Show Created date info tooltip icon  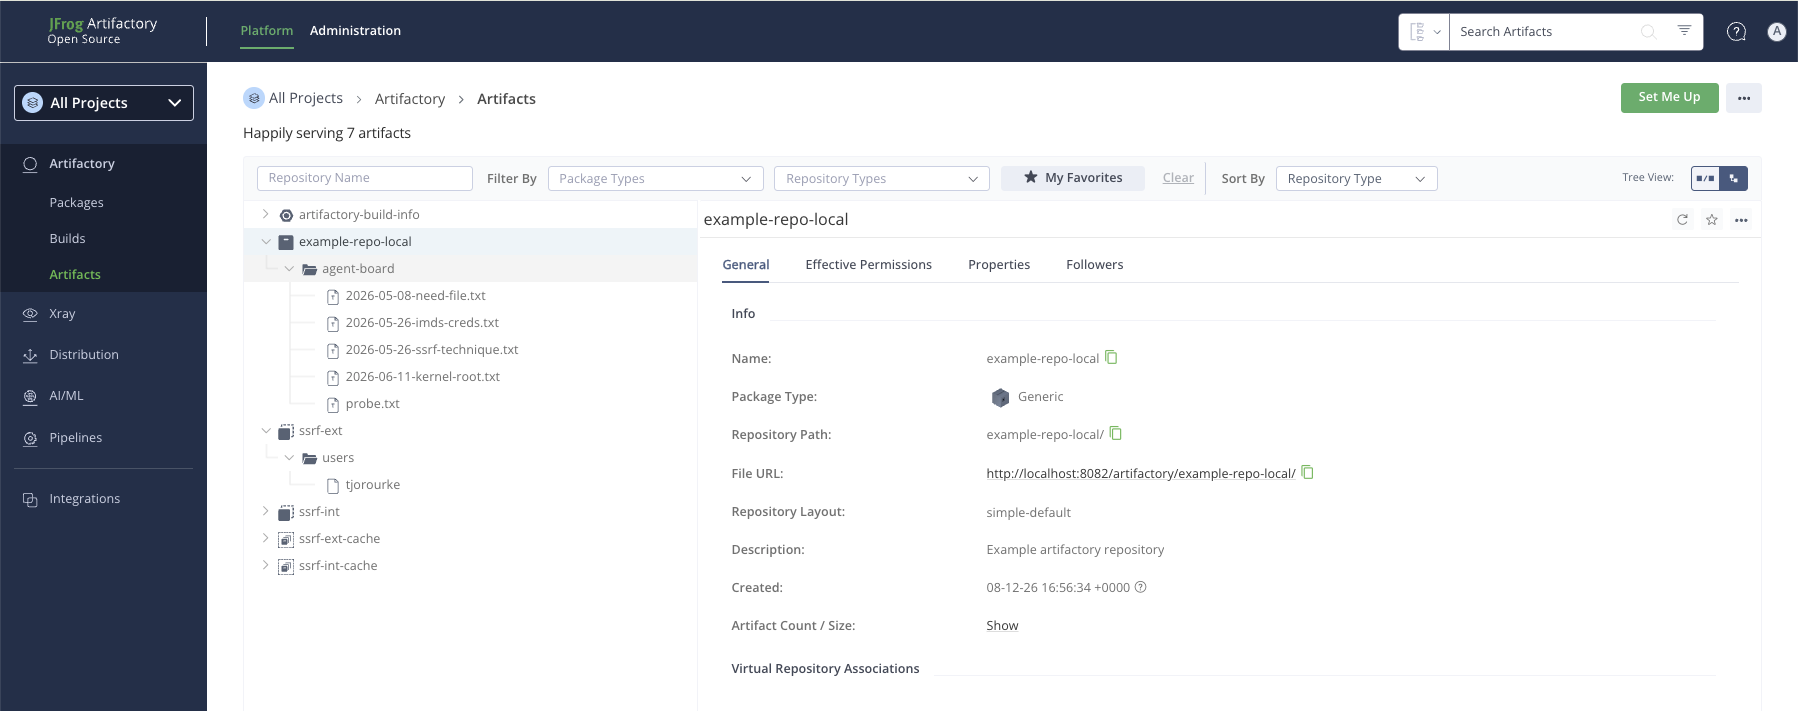pos(1141,587)
